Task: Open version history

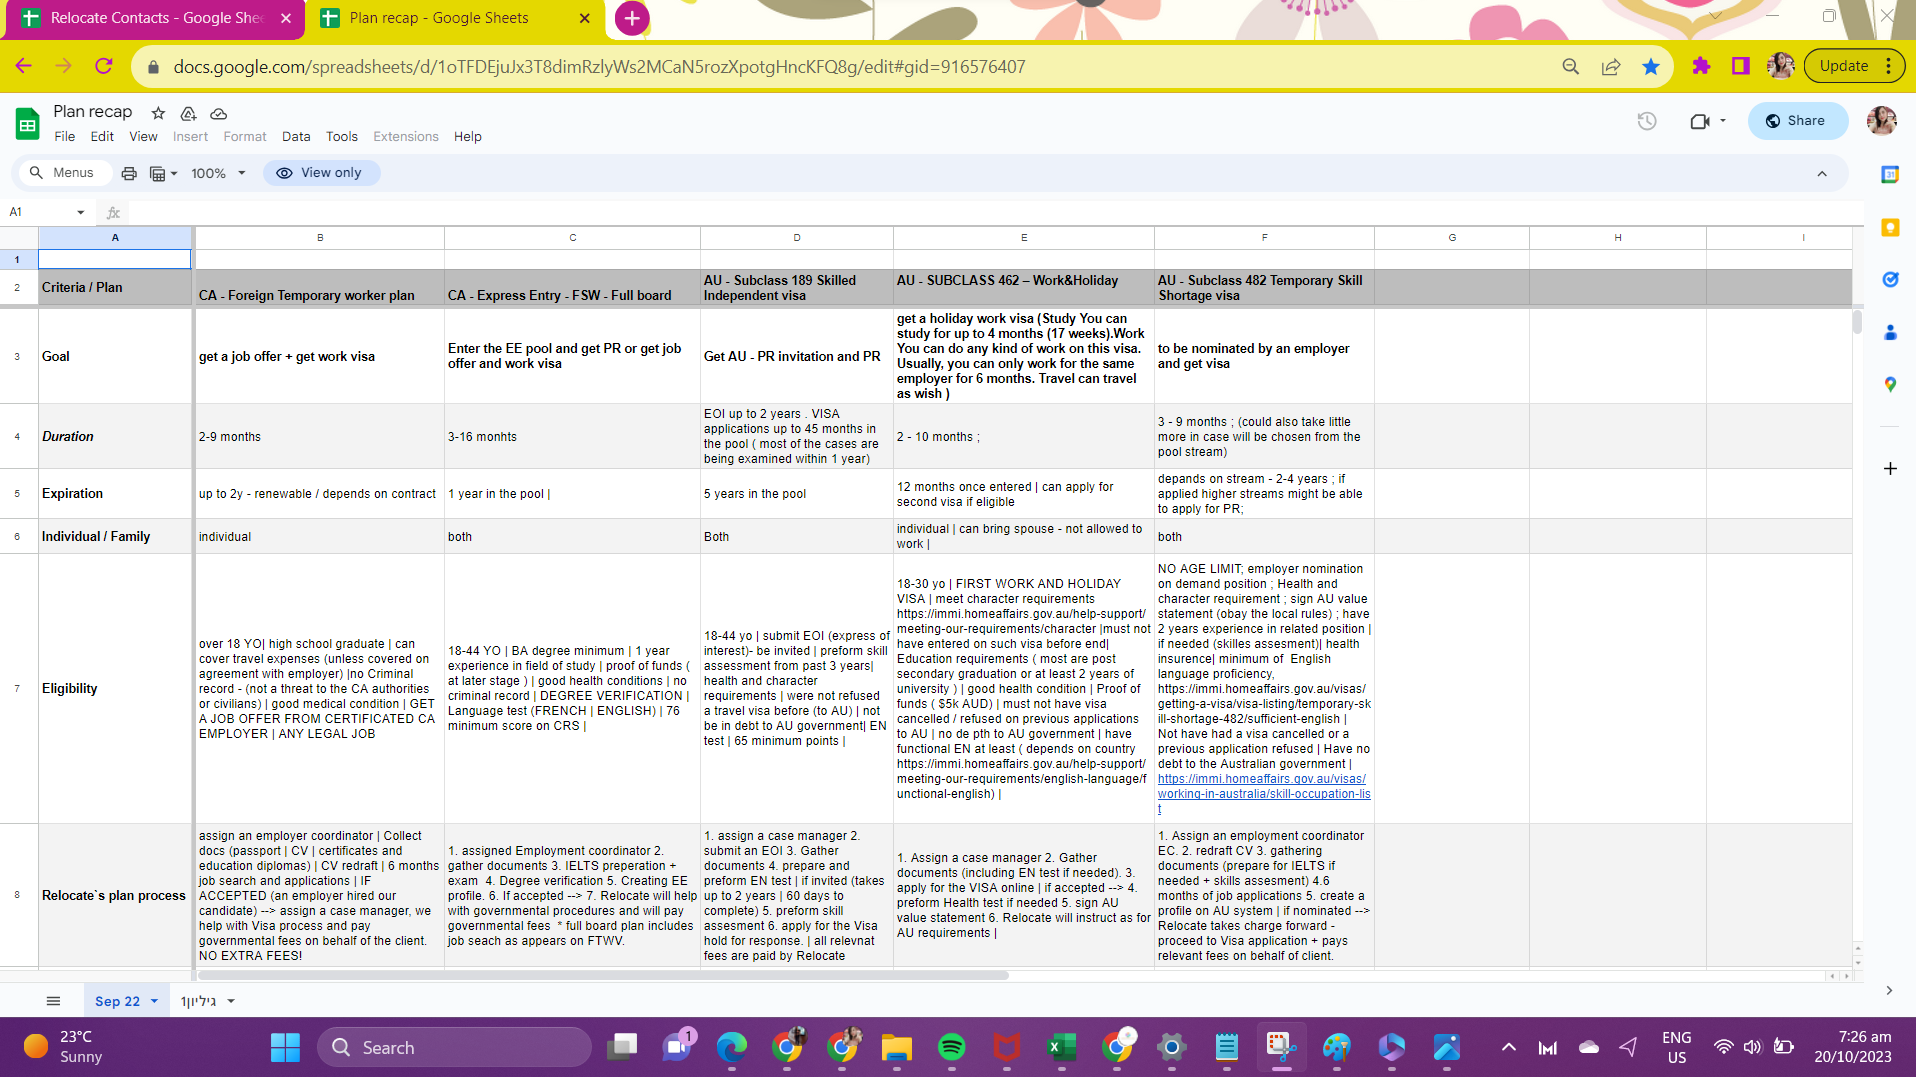Action: 1646,120
